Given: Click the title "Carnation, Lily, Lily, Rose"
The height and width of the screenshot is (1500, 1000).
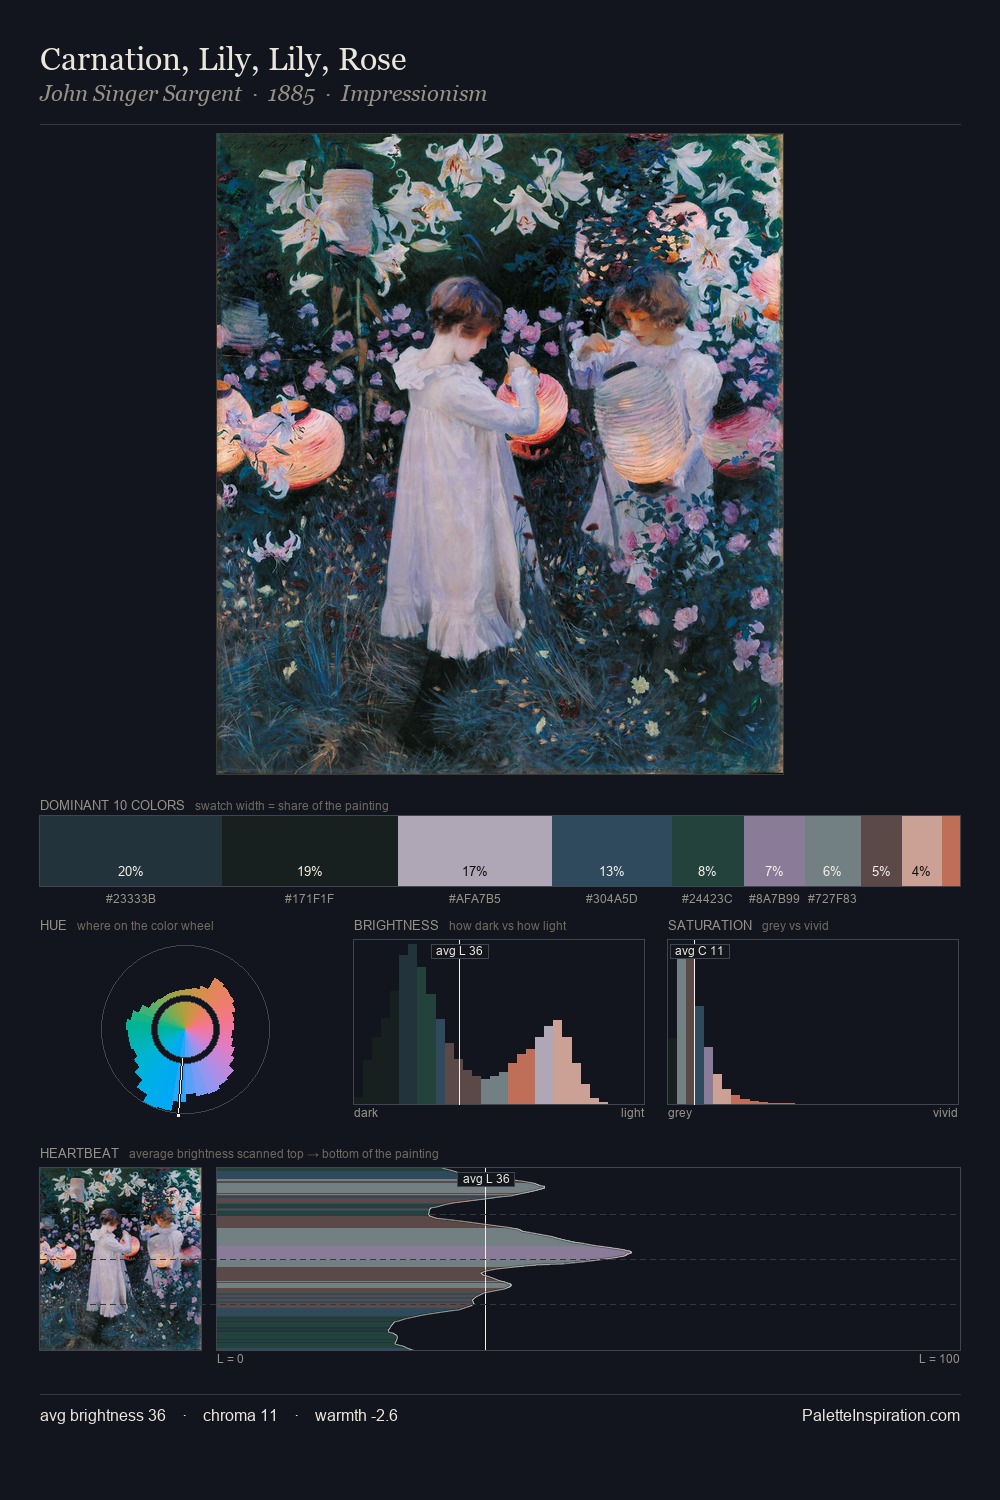Looking at the screenshot, I should click(223, 60).
